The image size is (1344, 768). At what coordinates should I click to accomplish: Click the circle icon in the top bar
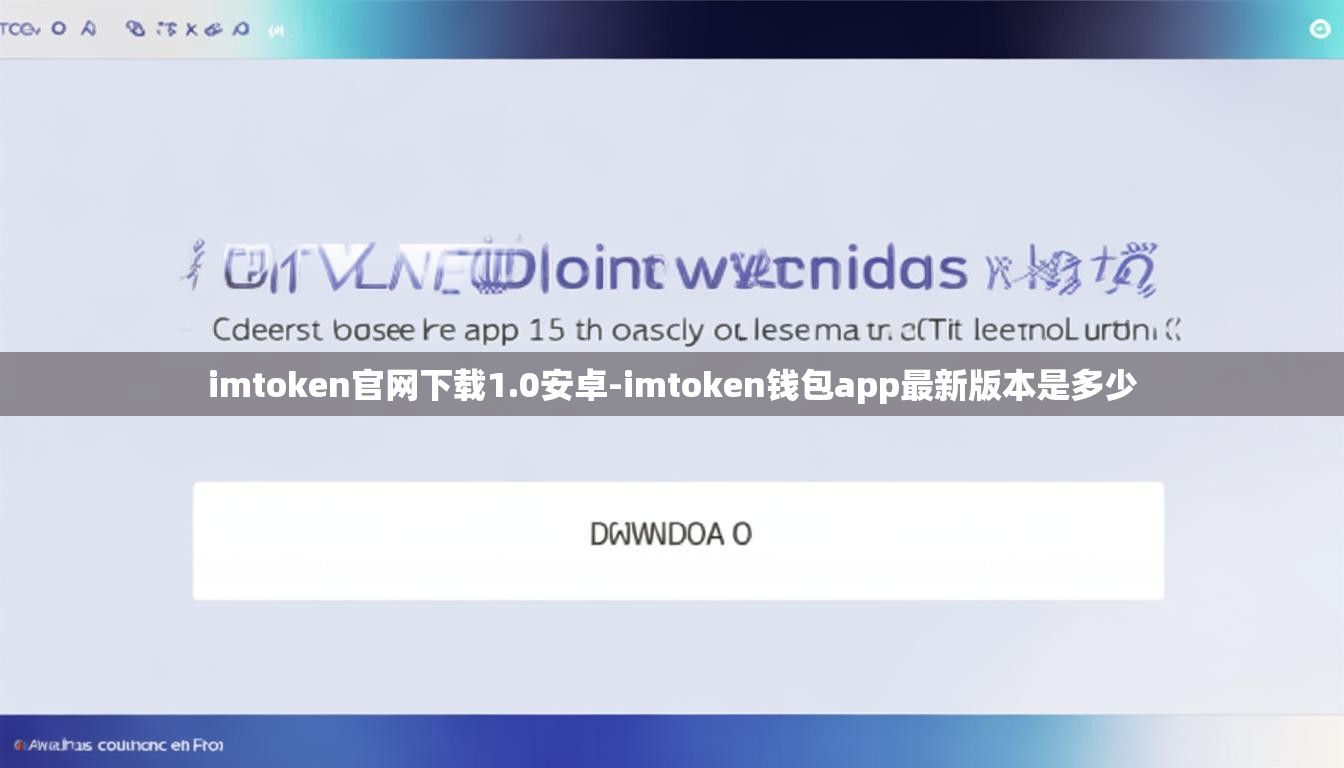(59, 28)
